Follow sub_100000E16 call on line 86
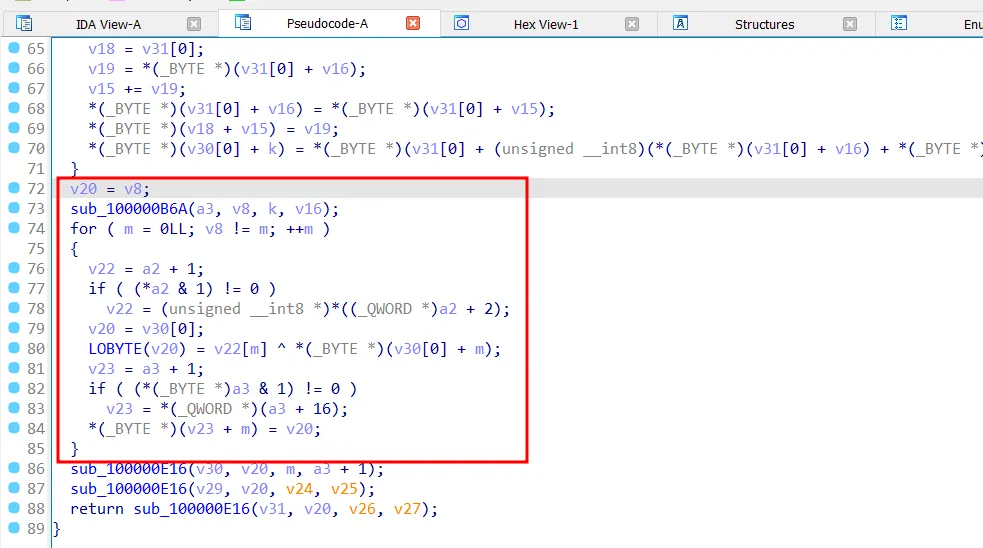The image size is (983, 548). (x=126, y=469)
